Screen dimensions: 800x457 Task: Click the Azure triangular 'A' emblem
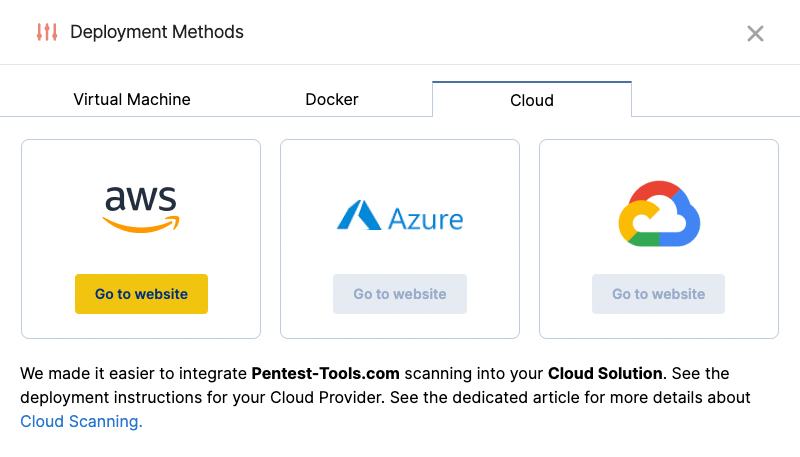[358, 216]
